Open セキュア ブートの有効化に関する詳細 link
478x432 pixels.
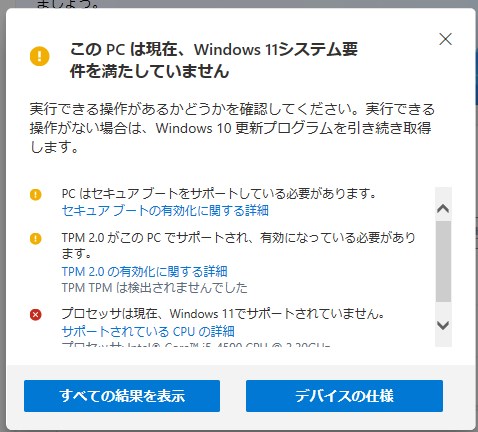point(165,211)
